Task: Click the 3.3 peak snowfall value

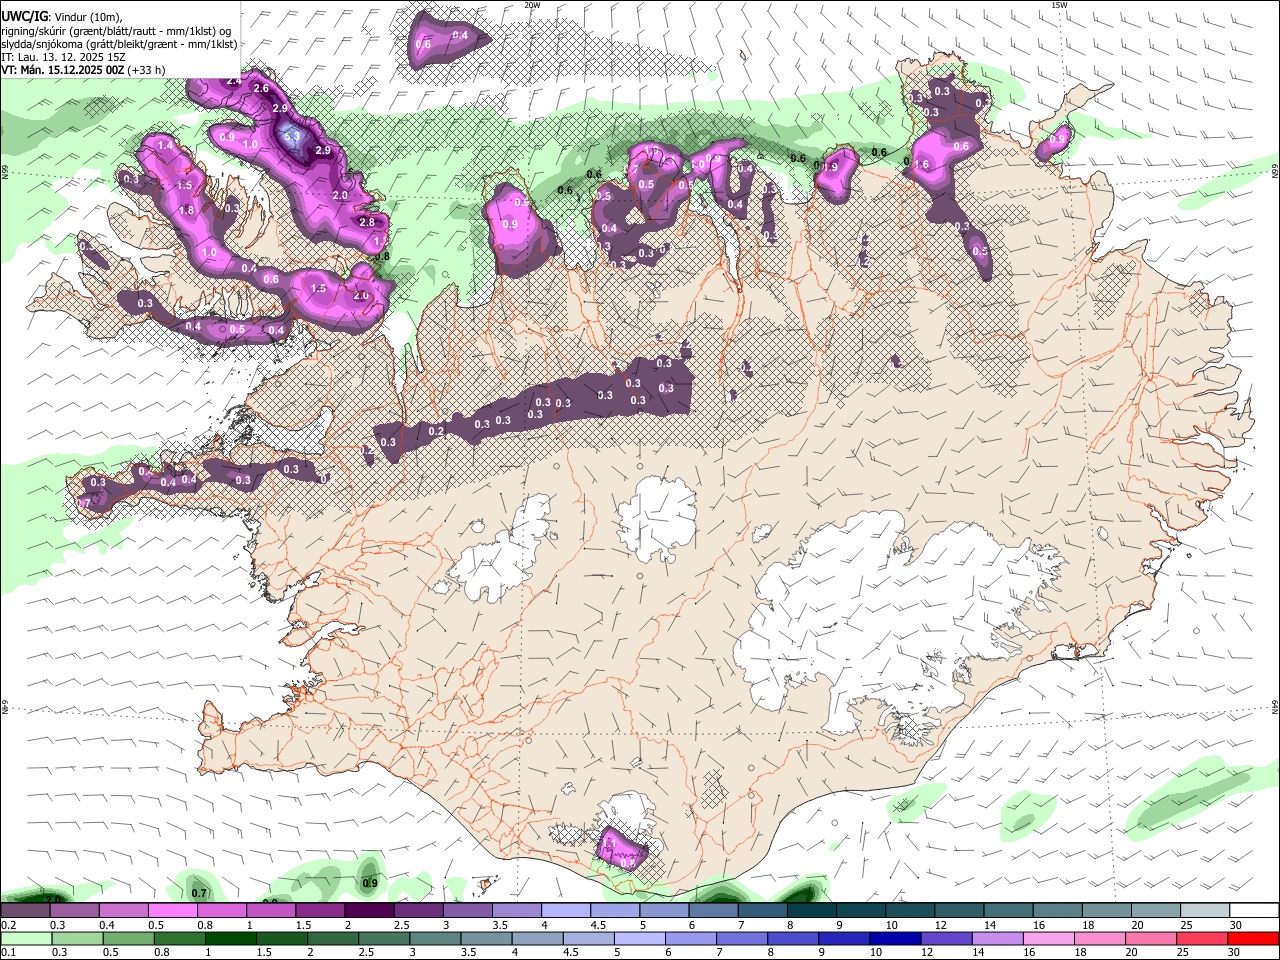Action: click(293, 135)
